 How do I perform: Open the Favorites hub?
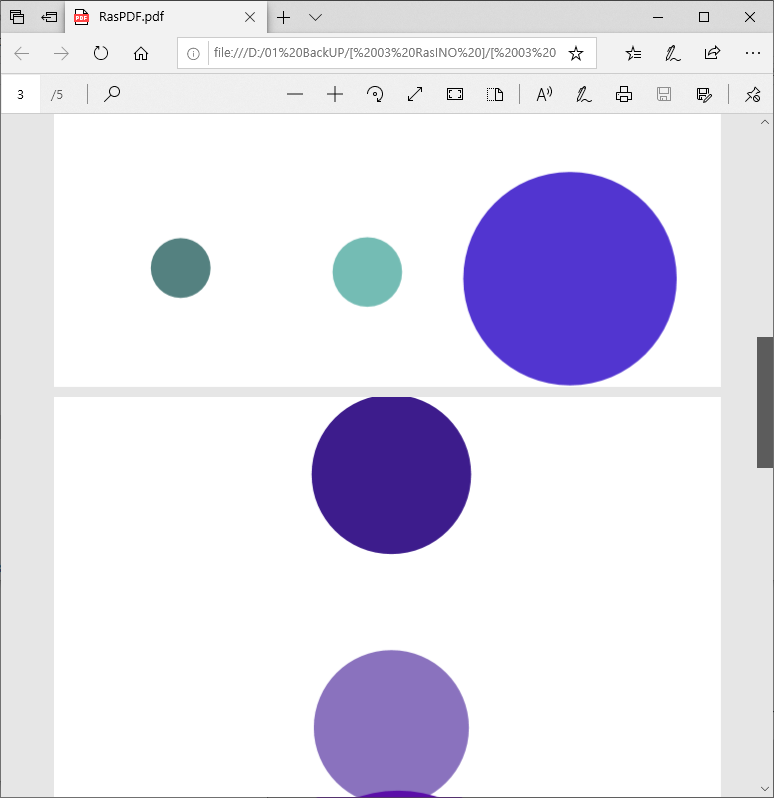[x=634, y=53]
